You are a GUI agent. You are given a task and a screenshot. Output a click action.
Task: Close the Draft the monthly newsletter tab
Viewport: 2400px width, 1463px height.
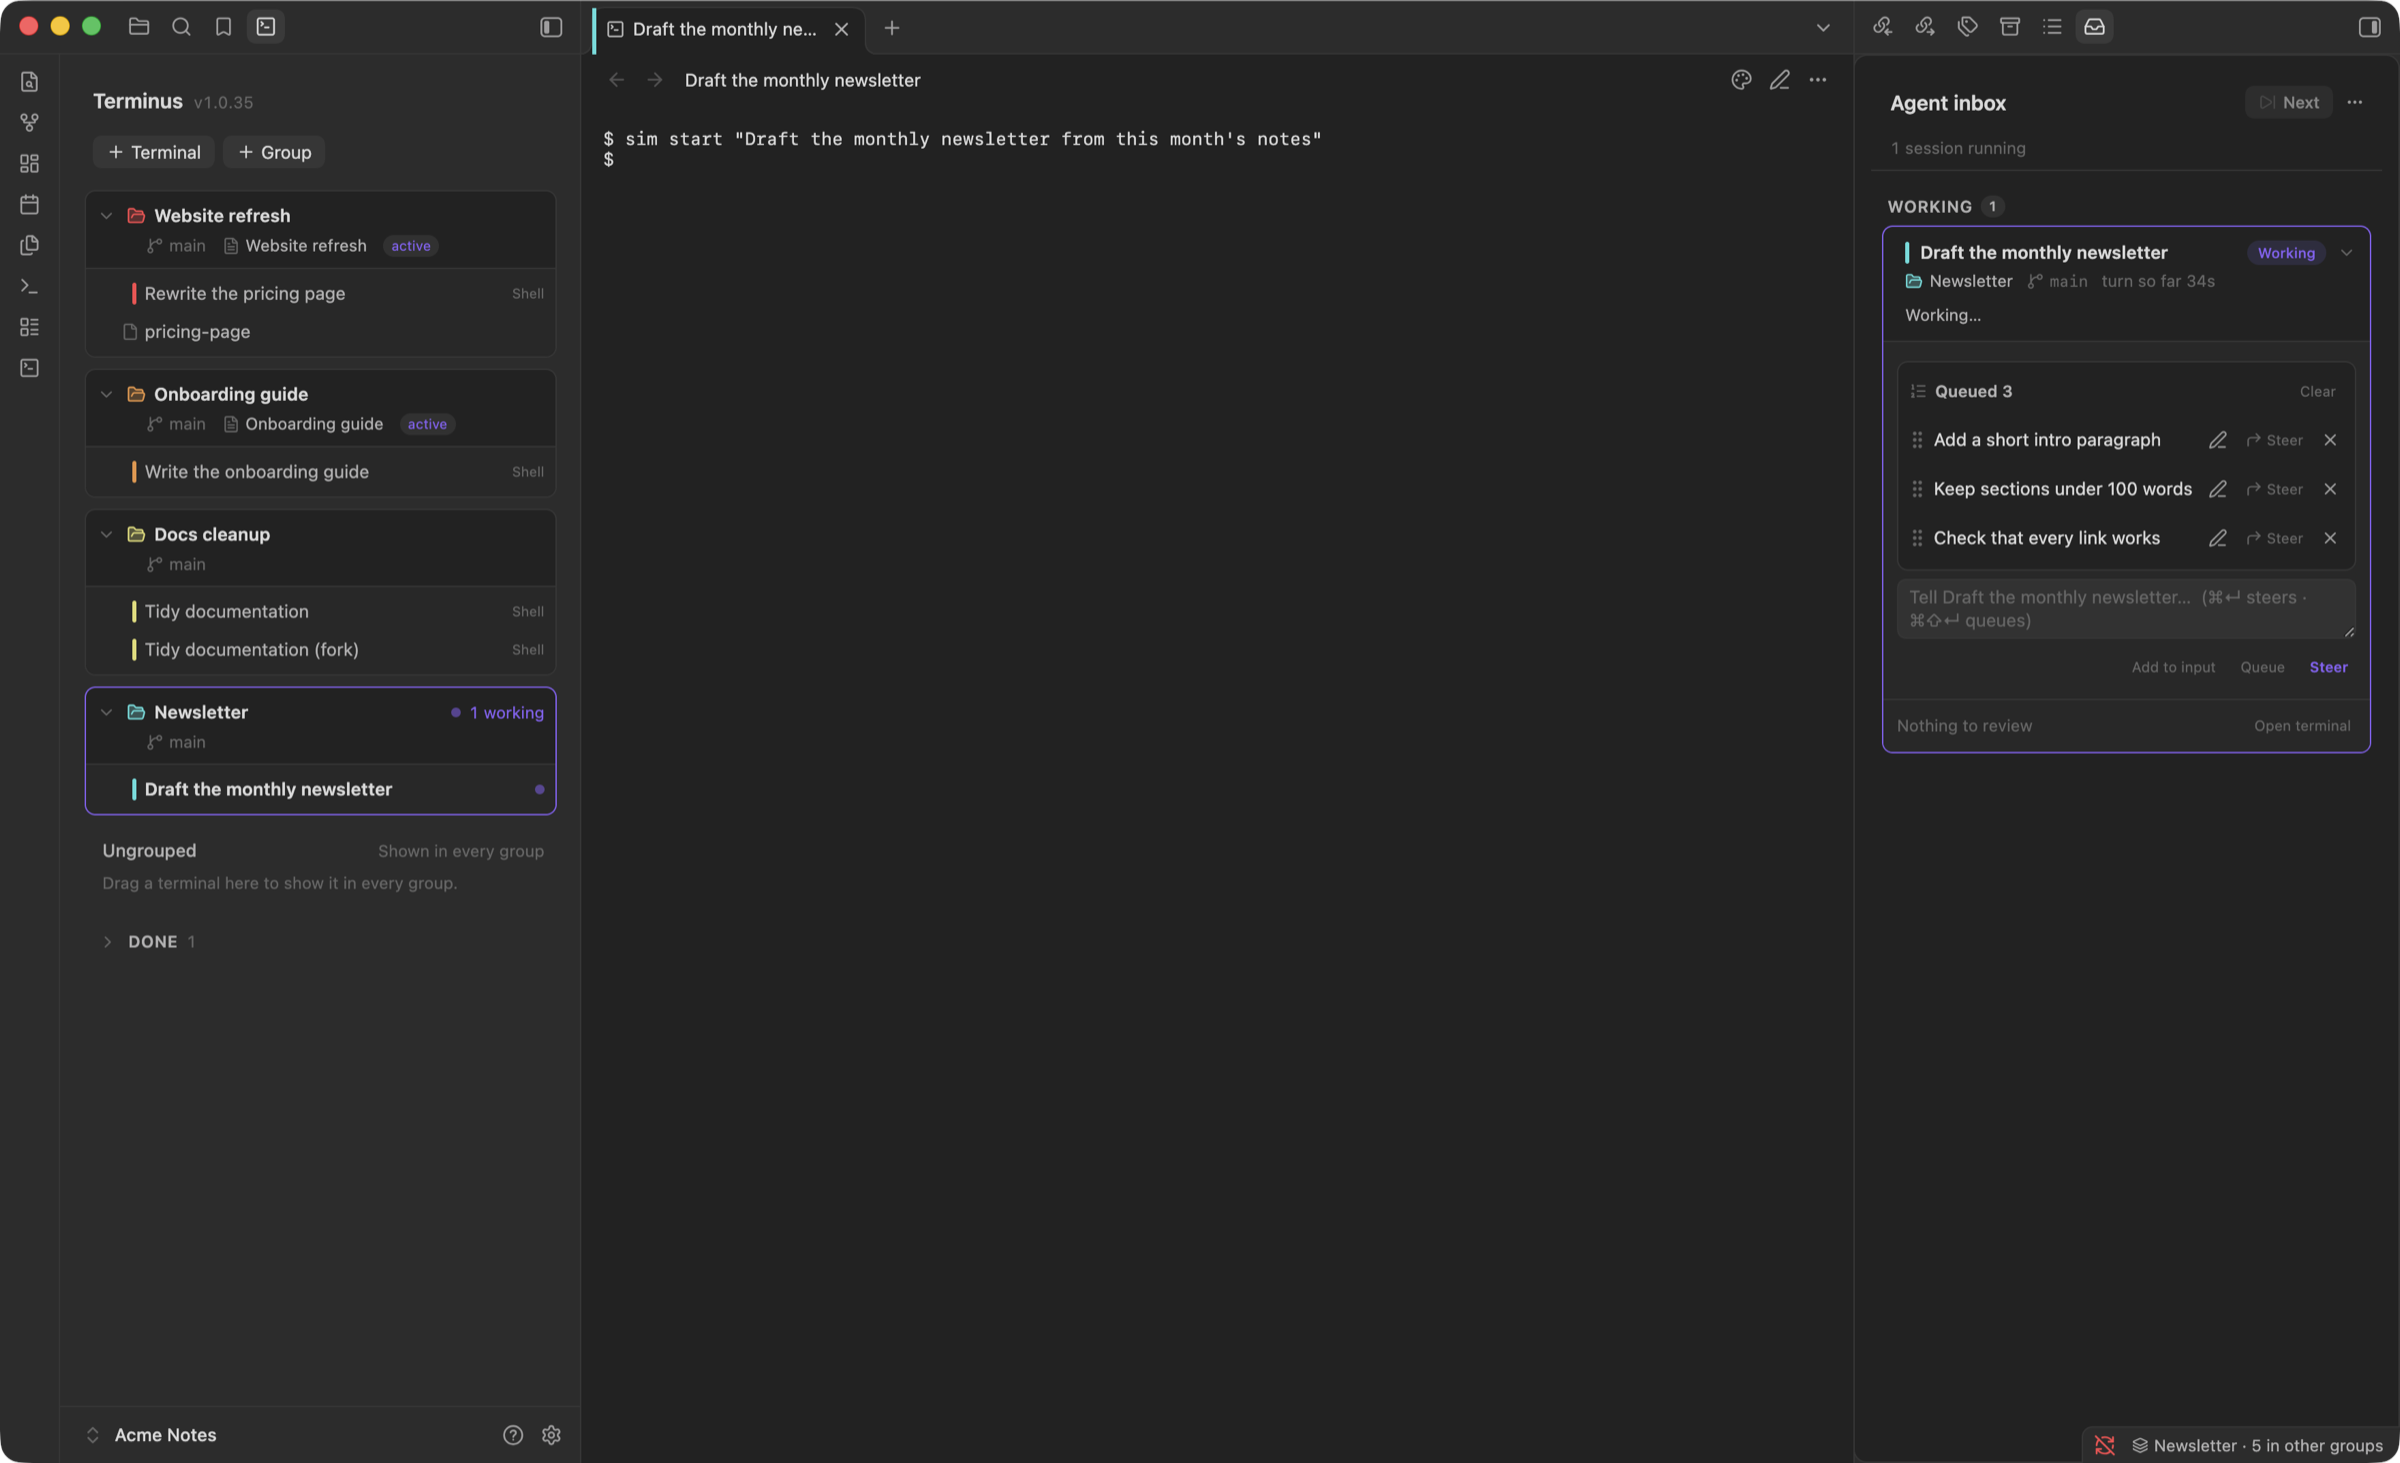[x=841, y=29]
